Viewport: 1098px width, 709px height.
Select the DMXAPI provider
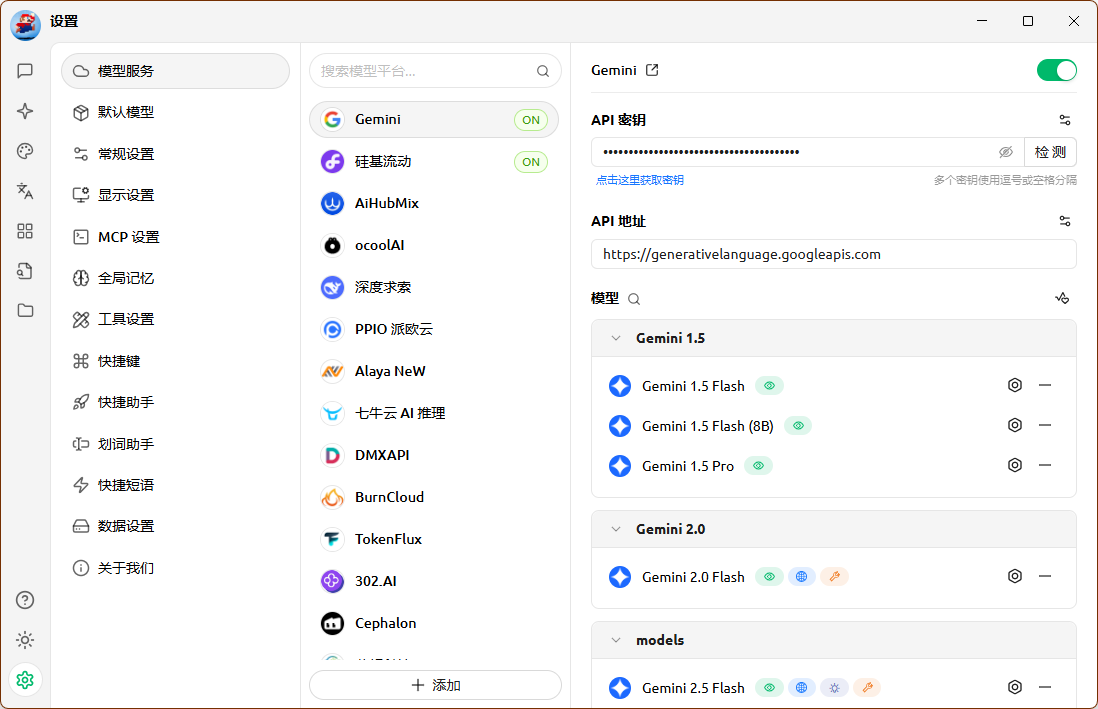coord(434,455)
